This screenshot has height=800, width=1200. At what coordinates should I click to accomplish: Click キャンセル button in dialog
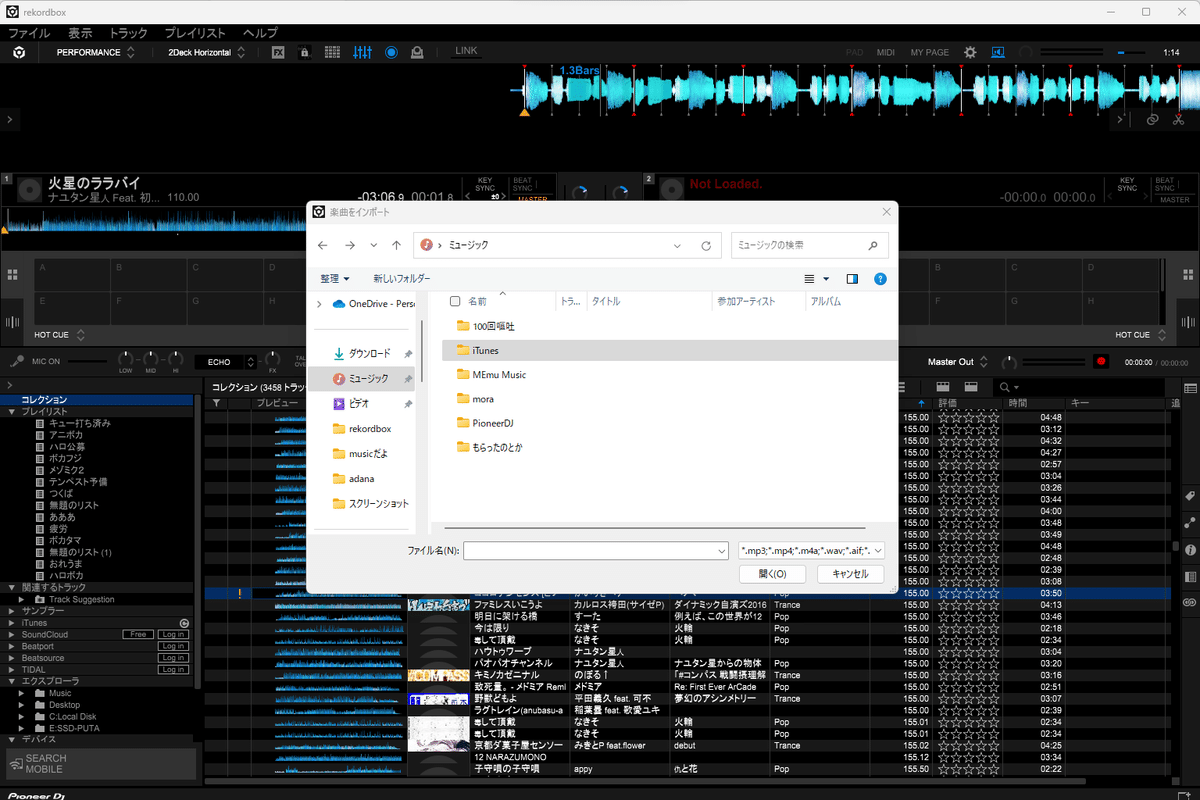click(x=850, y=574)
